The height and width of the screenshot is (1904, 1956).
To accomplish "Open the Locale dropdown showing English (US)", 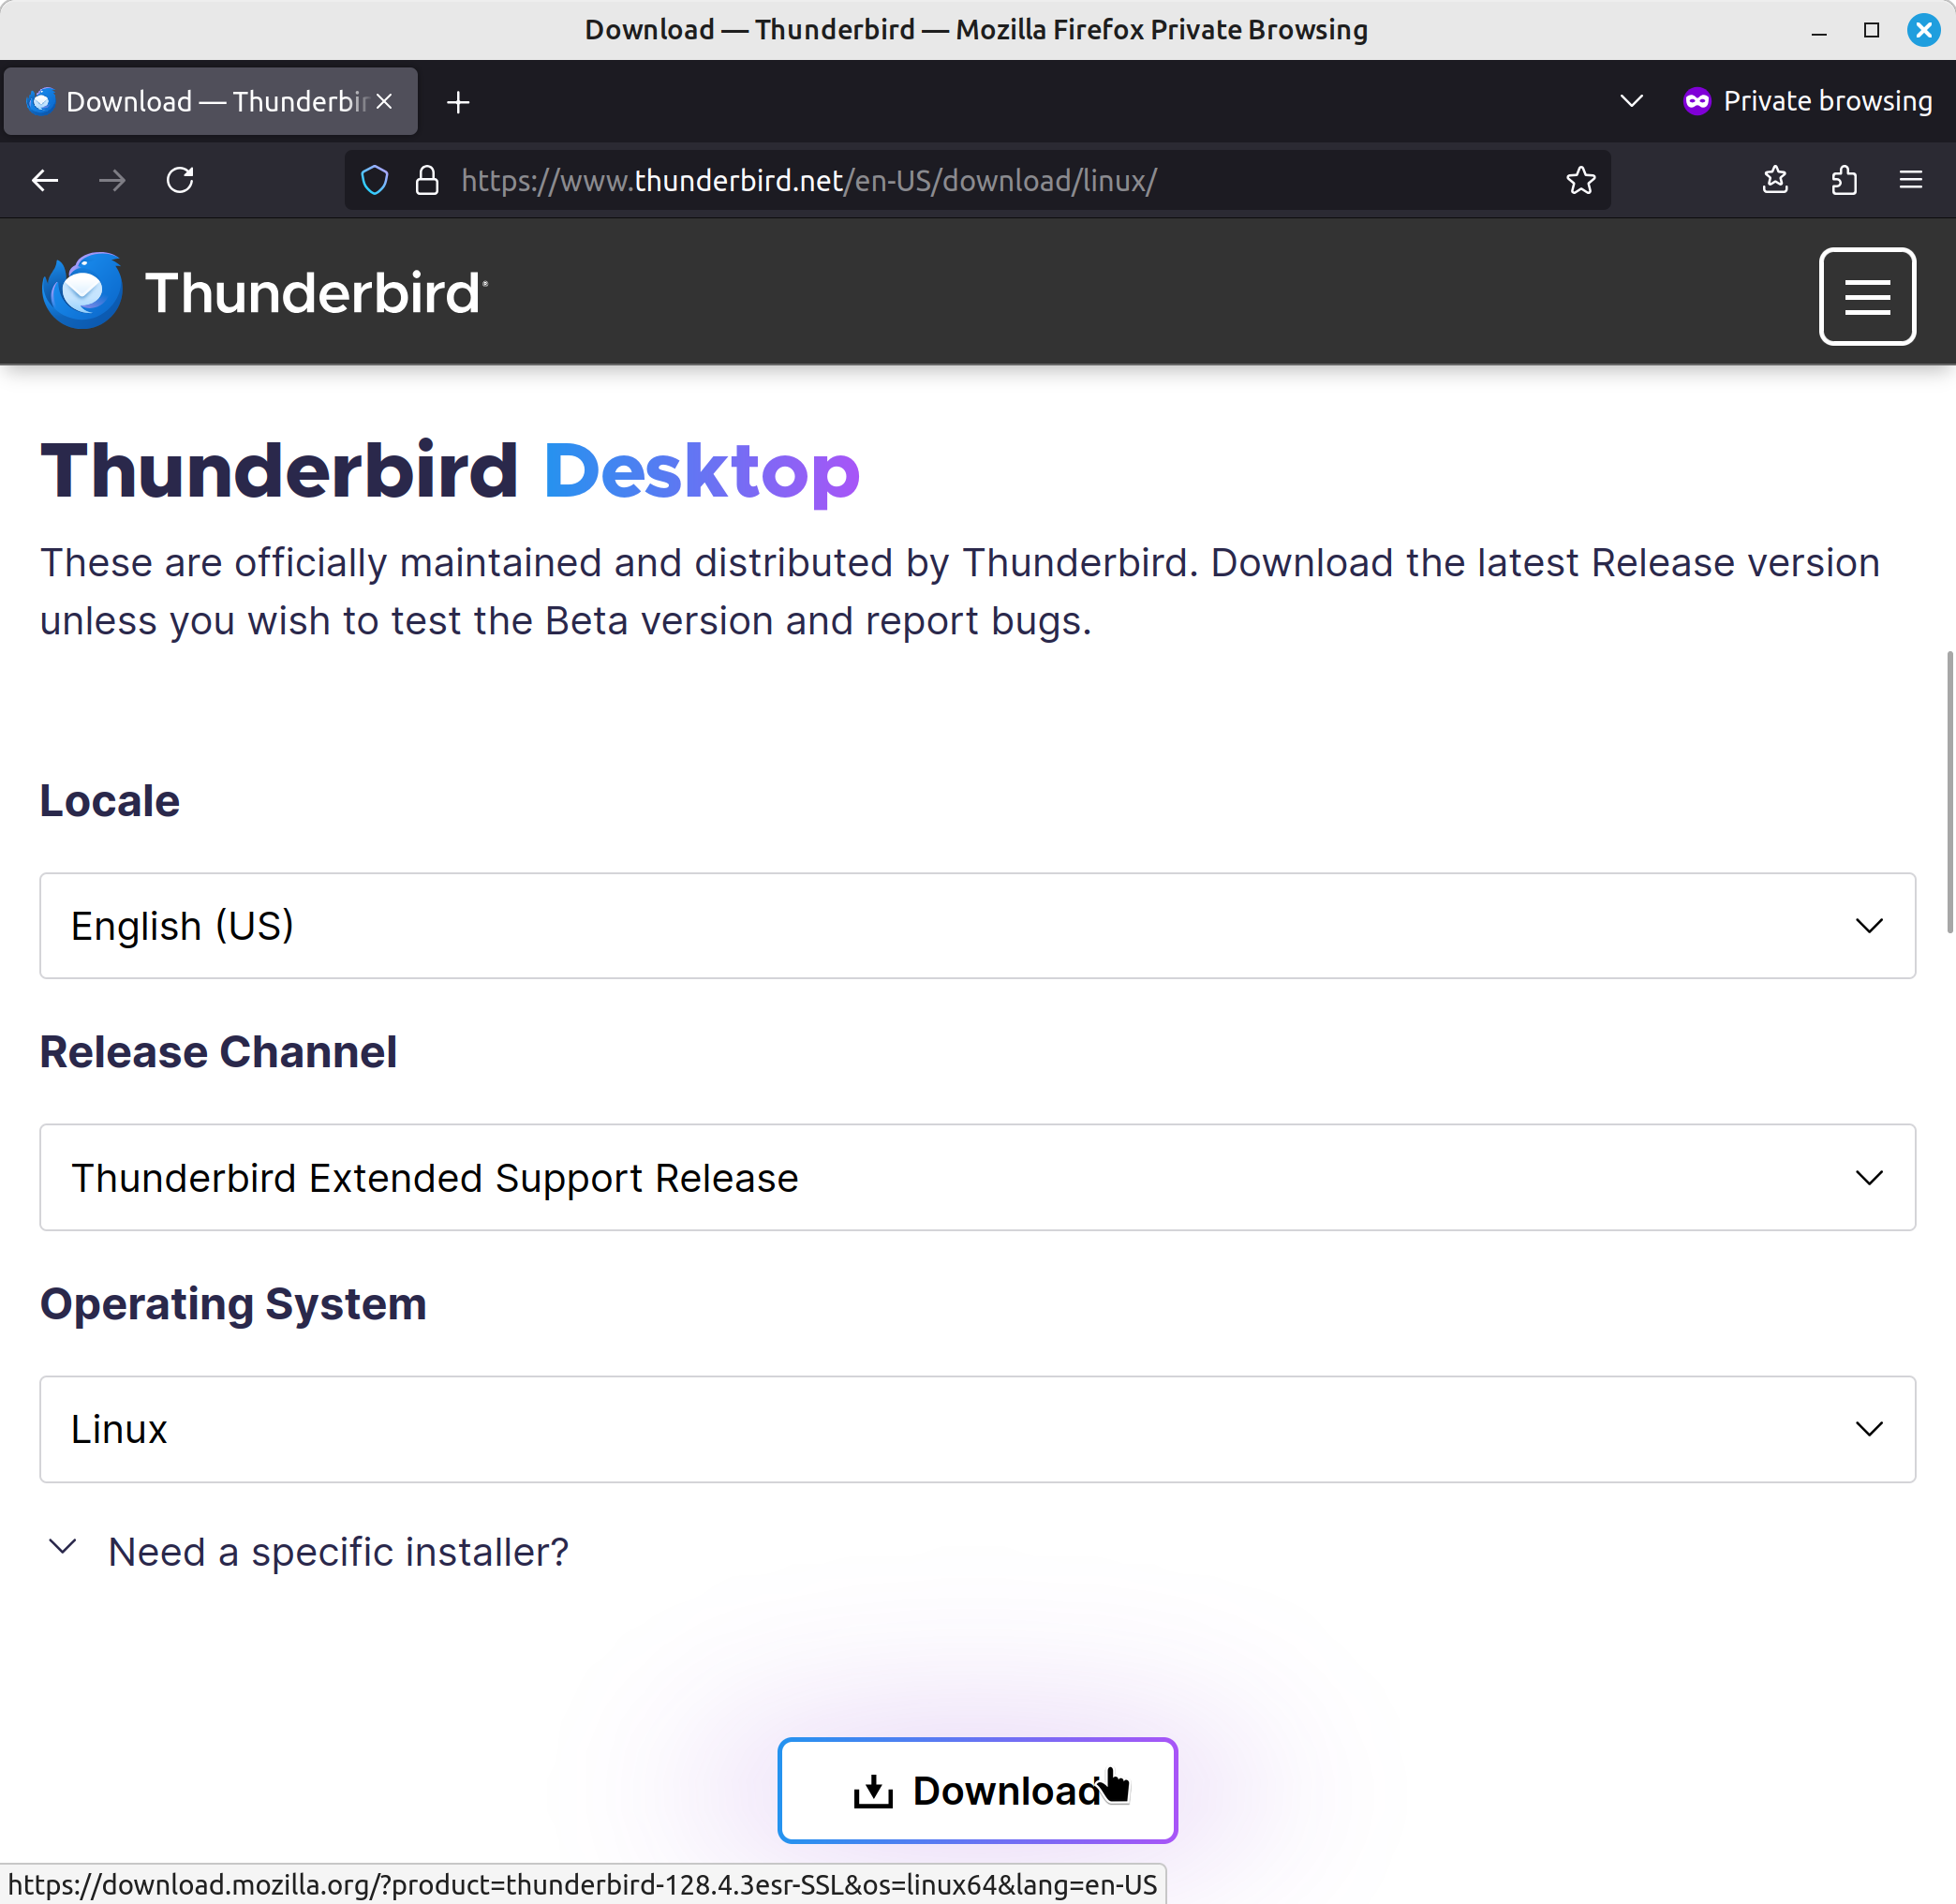I will pyautogui.click(x=977, y=926).
